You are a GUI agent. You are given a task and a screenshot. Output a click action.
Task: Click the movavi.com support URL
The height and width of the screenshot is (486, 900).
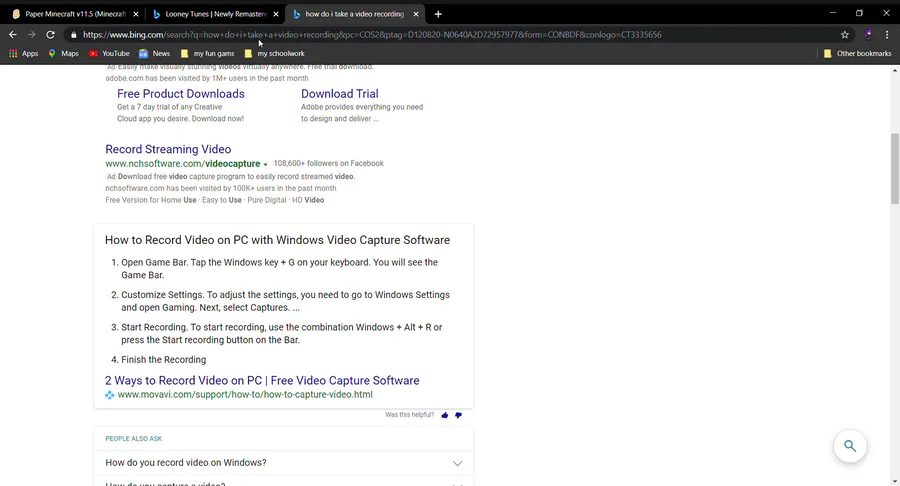(245, 395)
